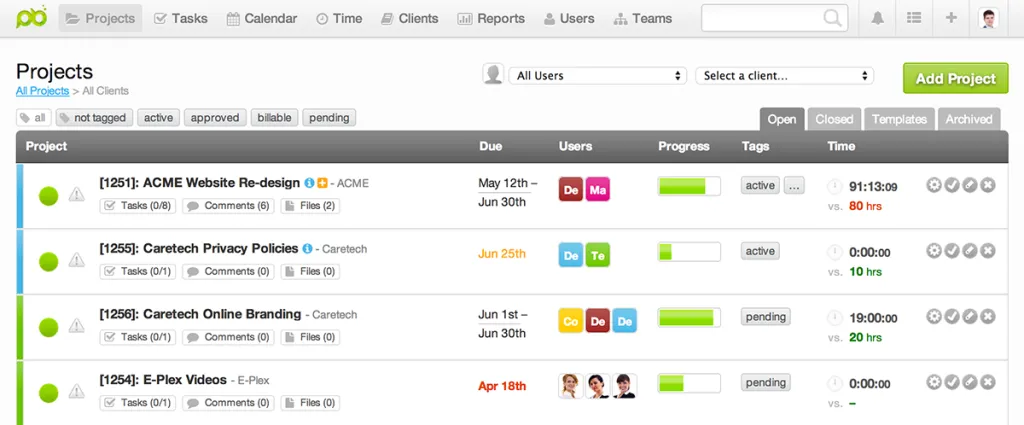Toggle the 'billable' tag filter

coord(274,118)
